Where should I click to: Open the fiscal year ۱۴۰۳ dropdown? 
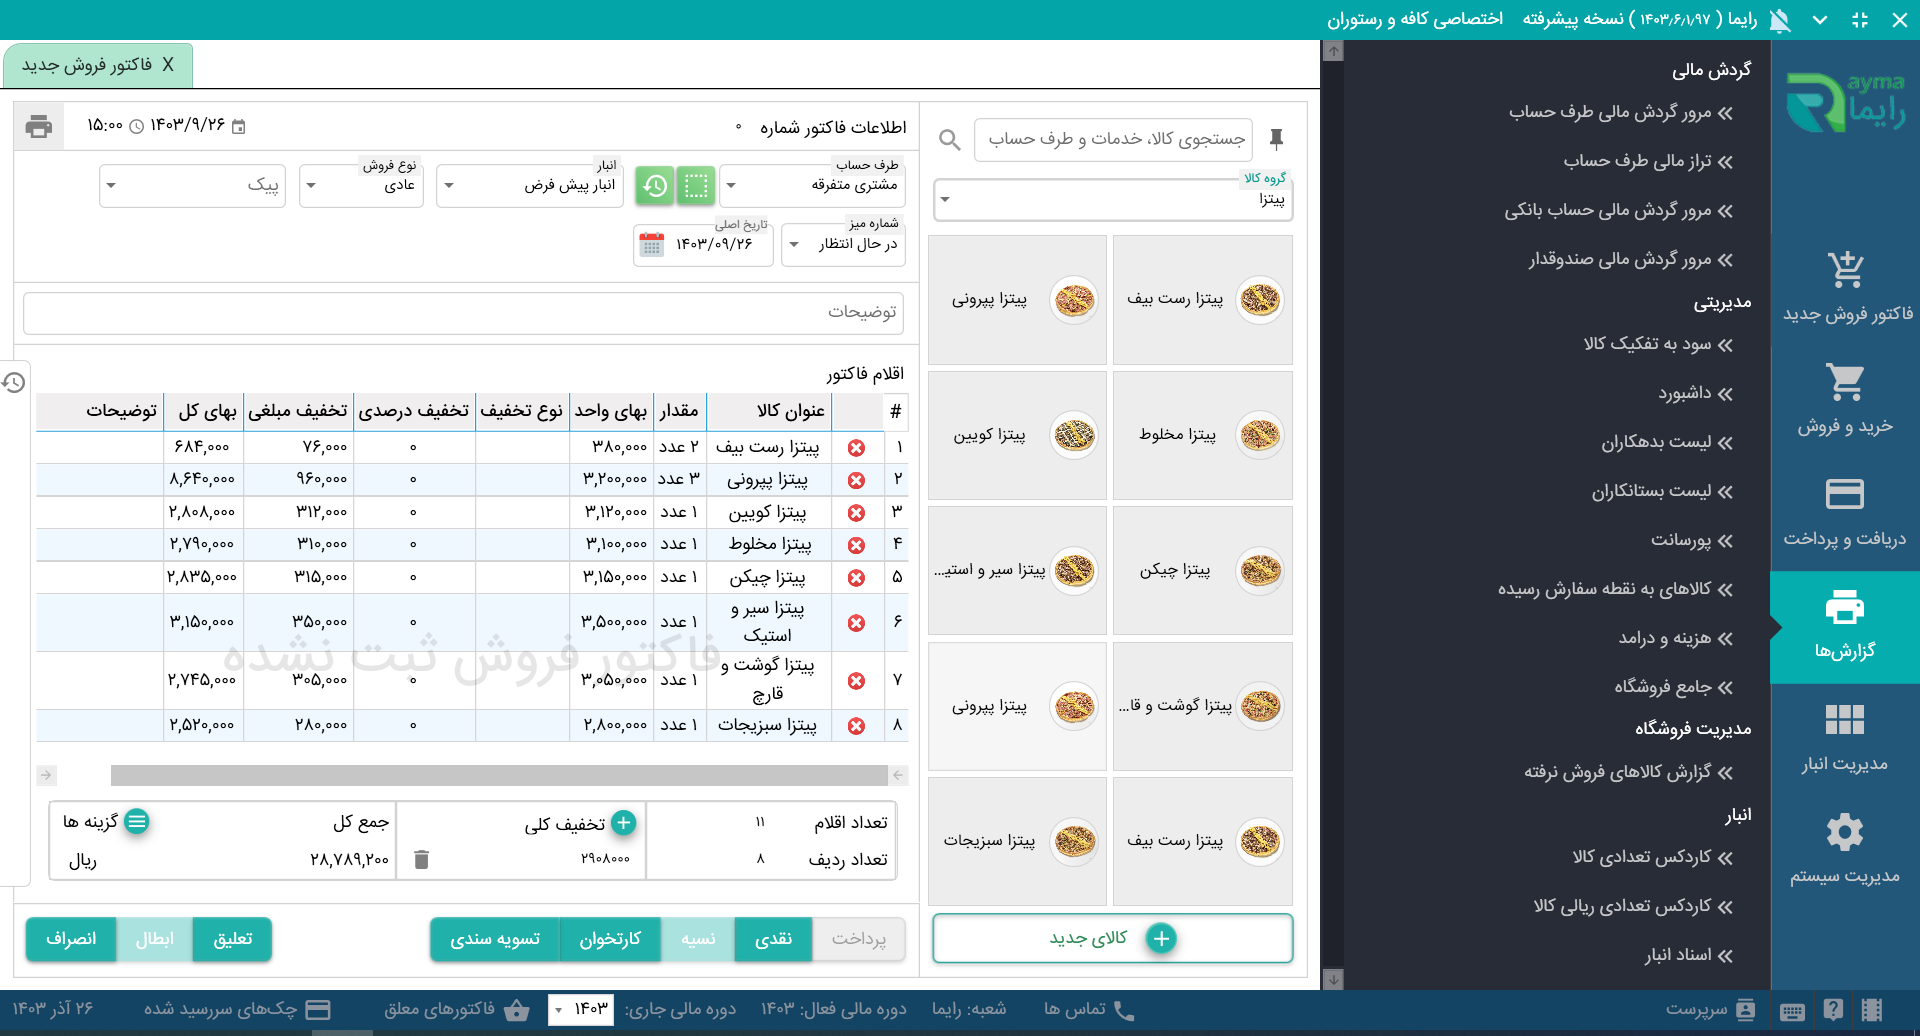point(558,1010)
